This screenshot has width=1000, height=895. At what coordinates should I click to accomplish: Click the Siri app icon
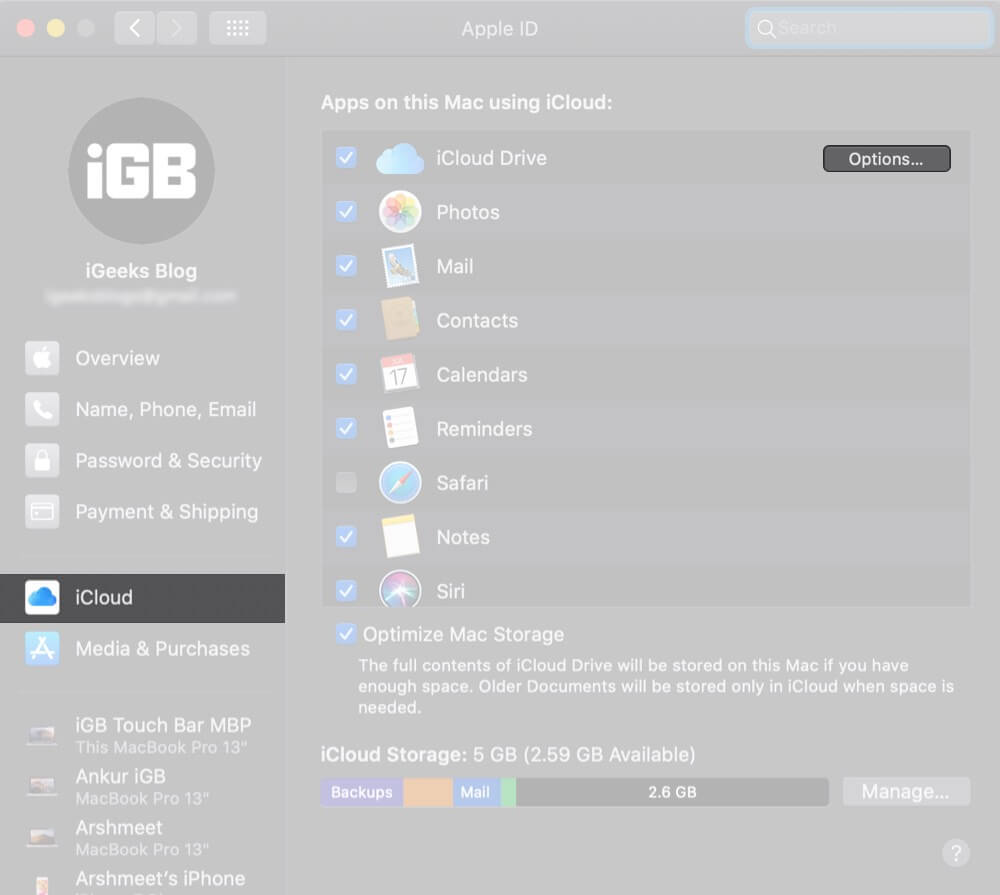(x=400, y=588)
